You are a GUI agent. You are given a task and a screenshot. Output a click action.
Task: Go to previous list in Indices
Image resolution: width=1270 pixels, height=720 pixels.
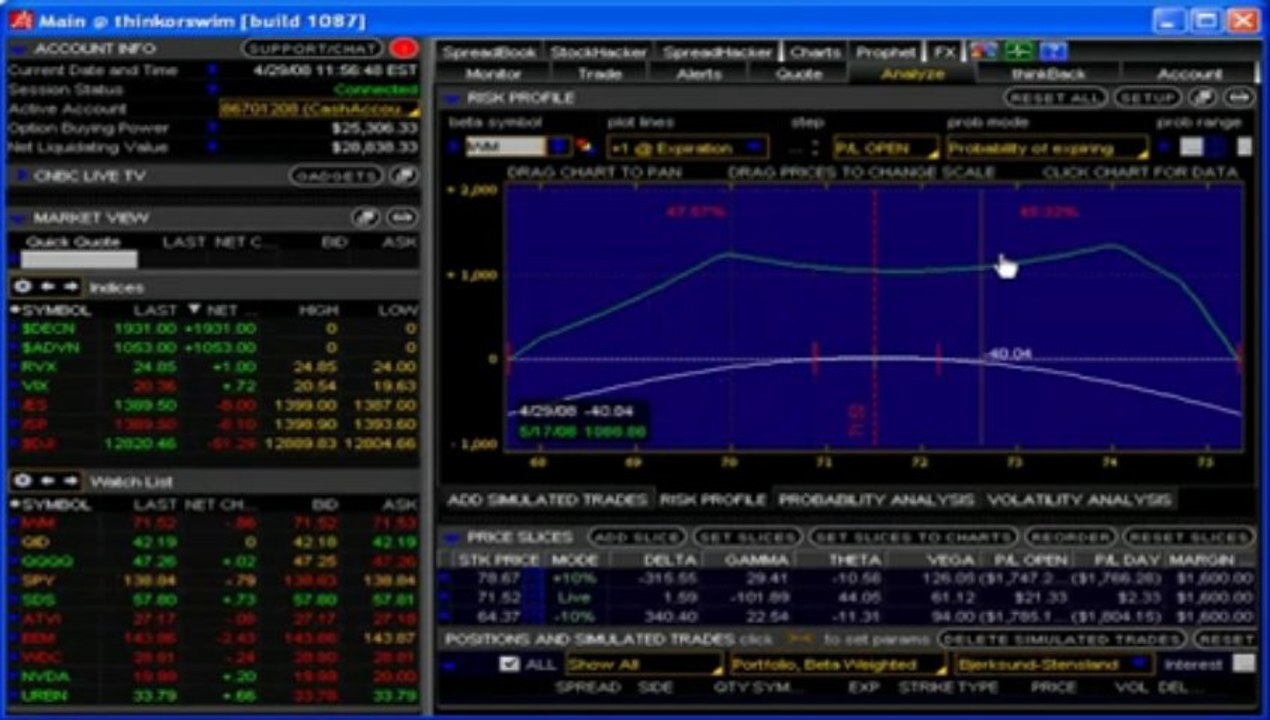pyautogui.click(x=46, y=287)
